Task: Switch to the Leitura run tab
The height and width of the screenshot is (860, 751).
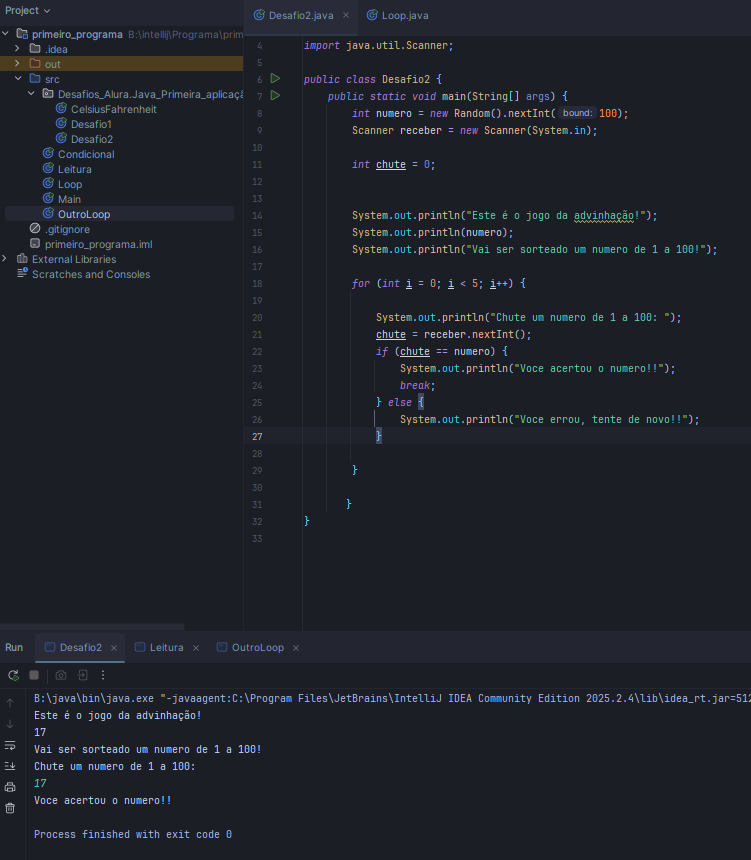Action: pyautogui.click(x=166, y=648)
